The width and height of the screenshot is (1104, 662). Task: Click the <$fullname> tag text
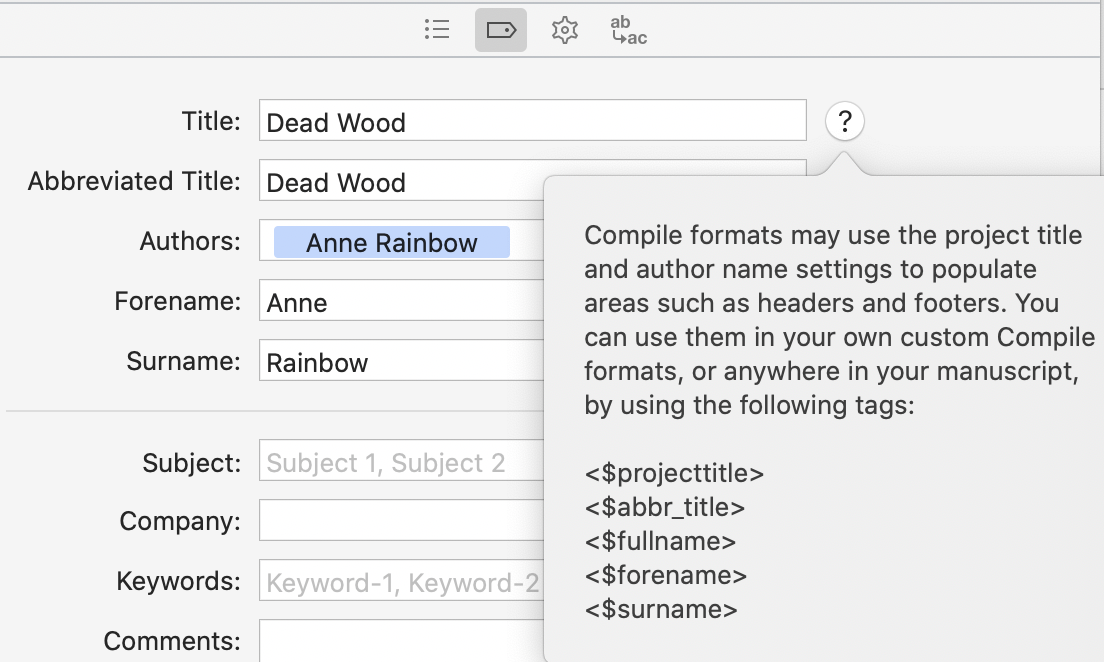coord(660,542)
